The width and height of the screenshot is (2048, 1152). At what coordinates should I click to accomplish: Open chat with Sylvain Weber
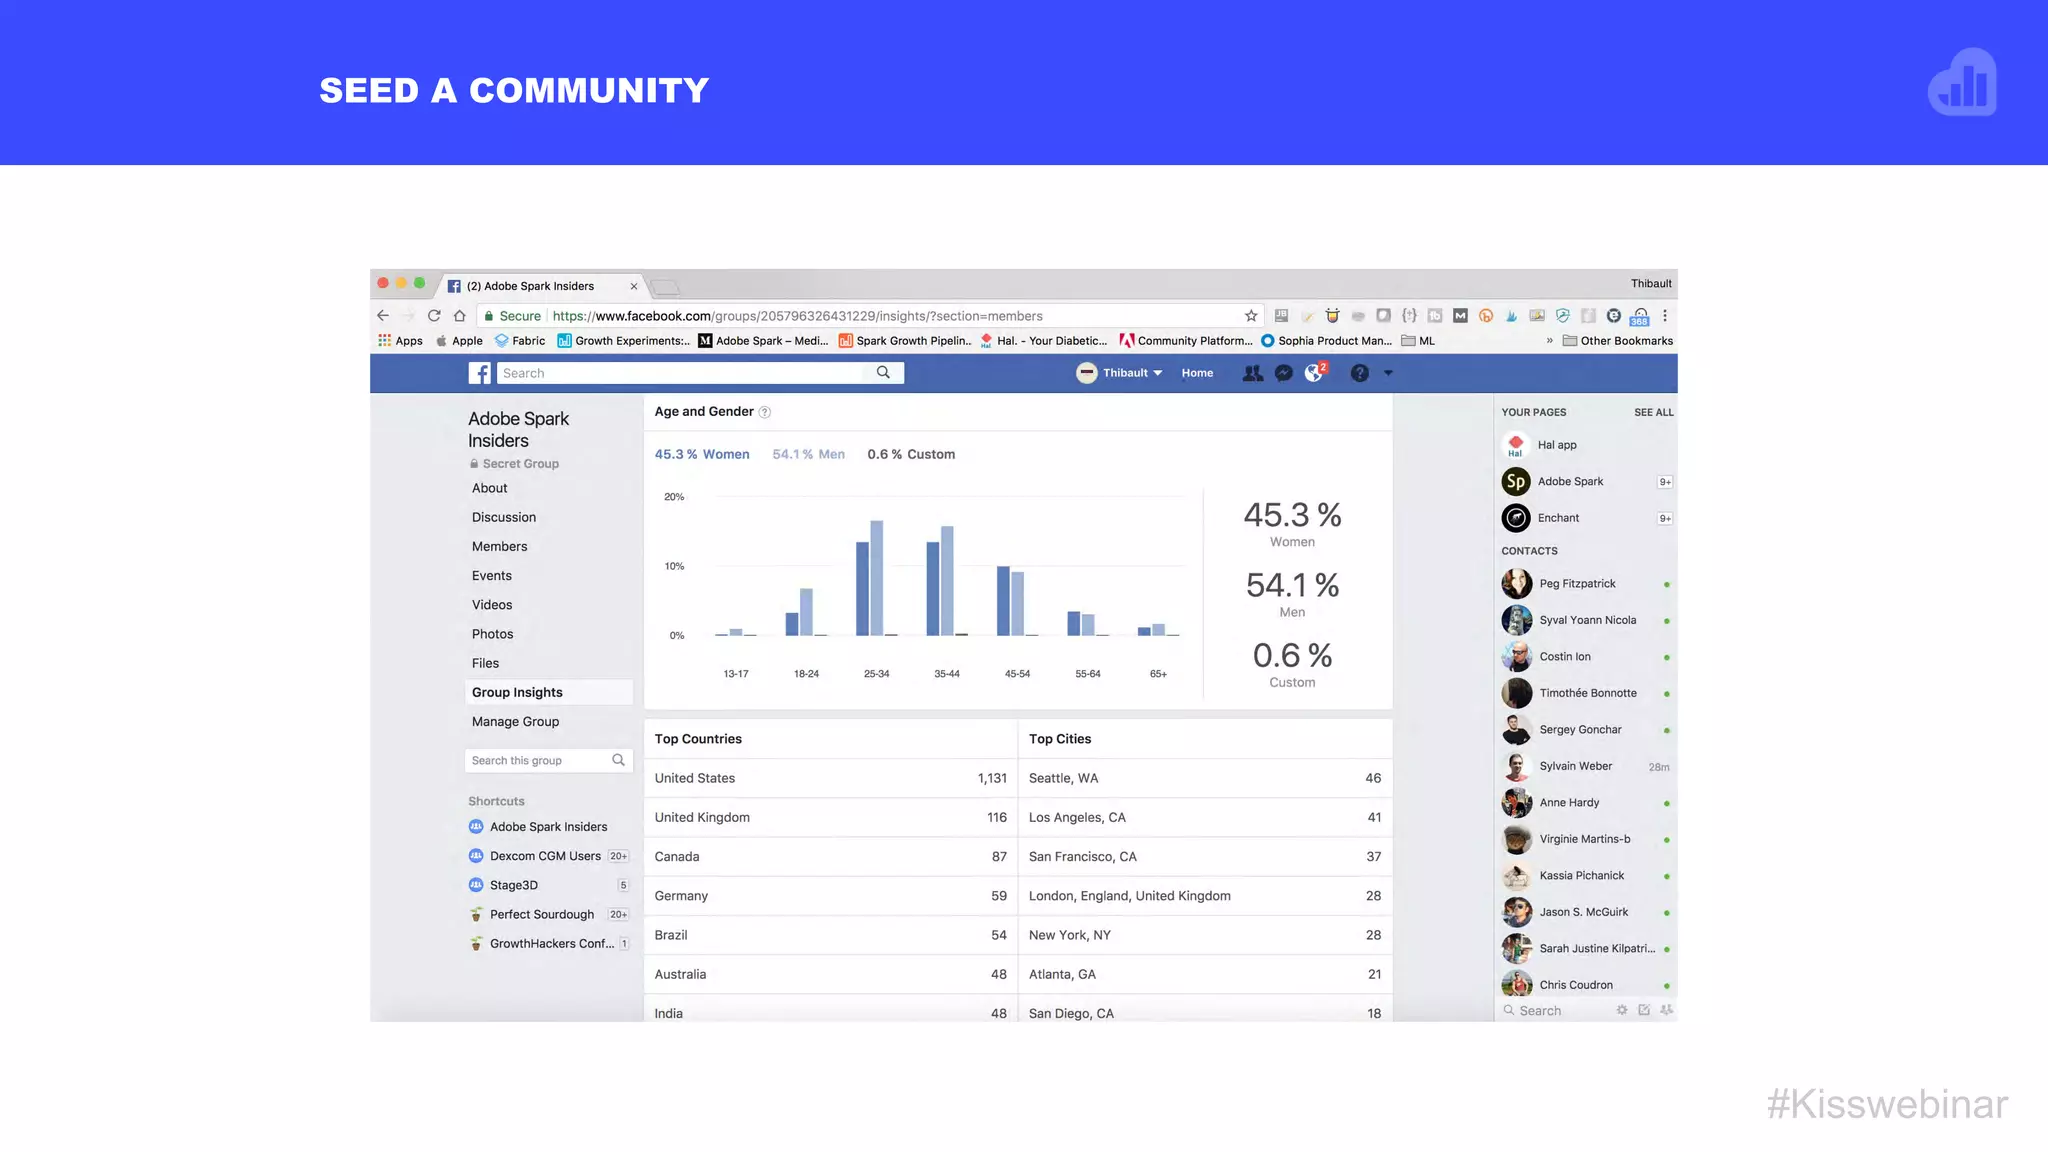click(x=1587, y=766)
